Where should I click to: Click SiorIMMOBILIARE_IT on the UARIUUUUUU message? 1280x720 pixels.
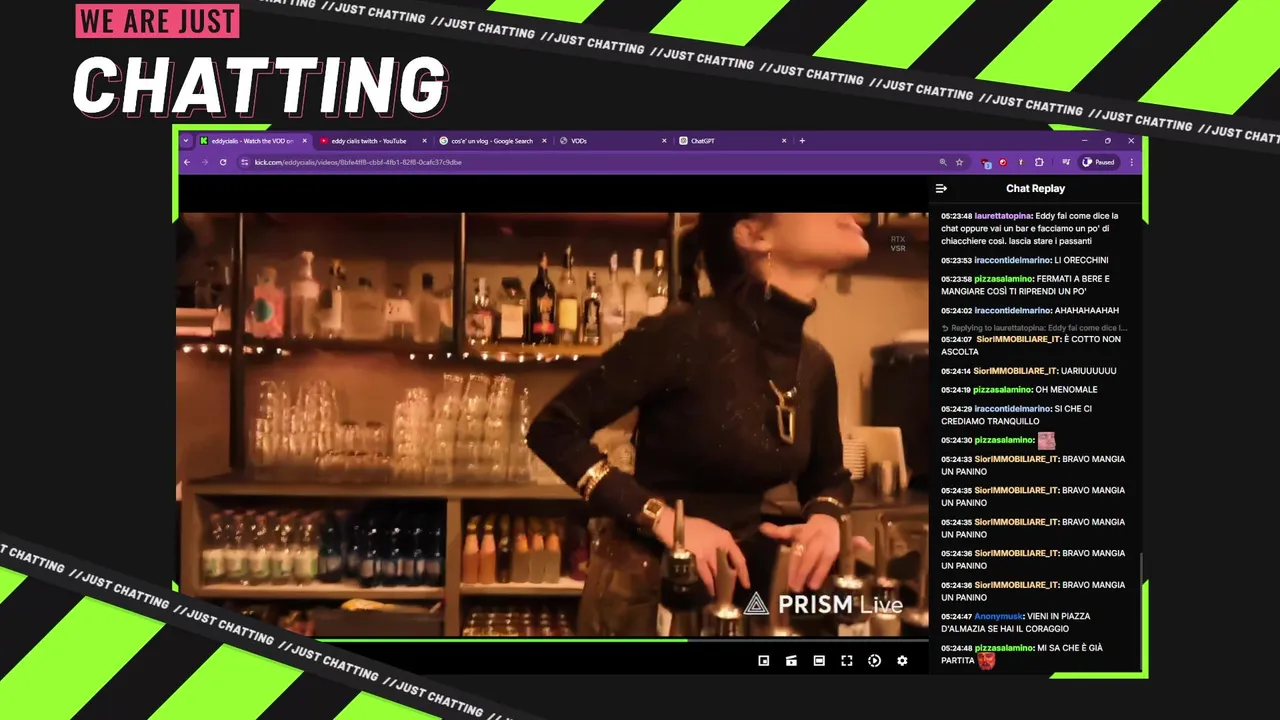pos(1016,371)
